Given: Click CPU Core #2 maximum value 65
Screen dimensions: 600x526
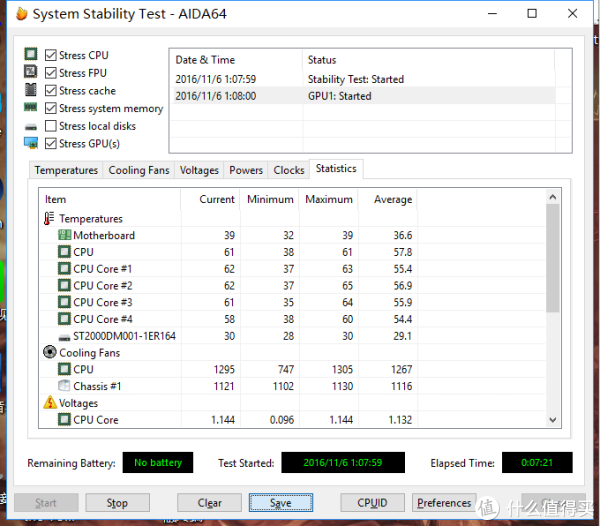Looking at the screenshot, I should [347, 286].
